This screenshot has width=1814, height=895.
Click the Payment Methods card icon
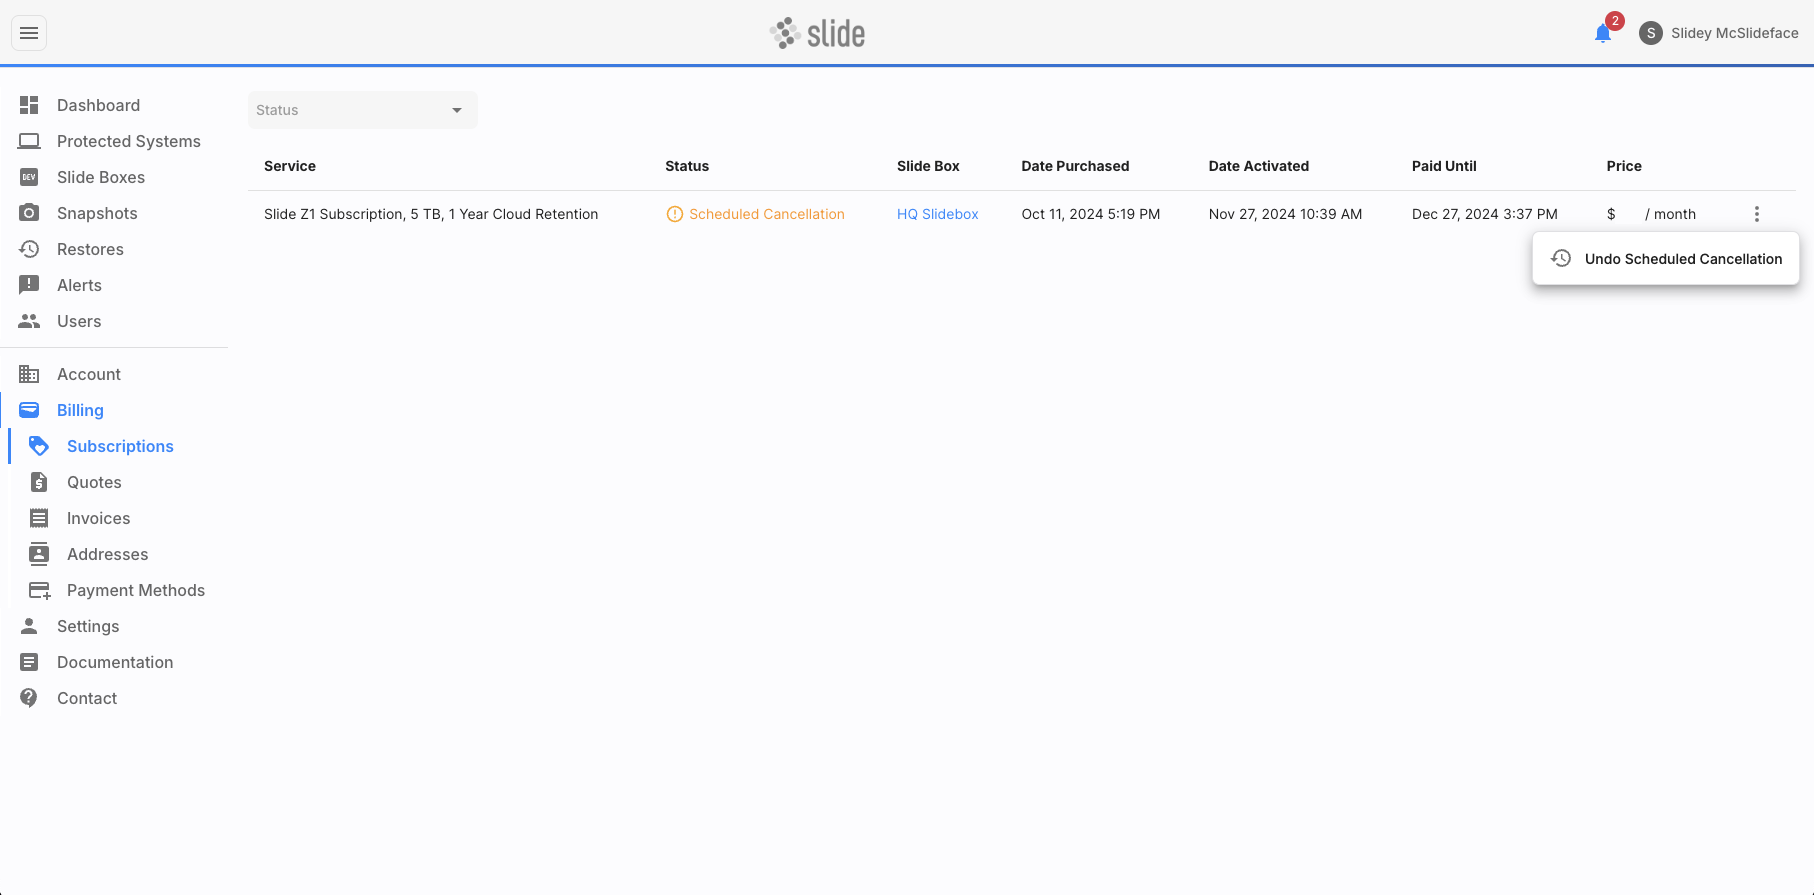(x=40, y=590)
